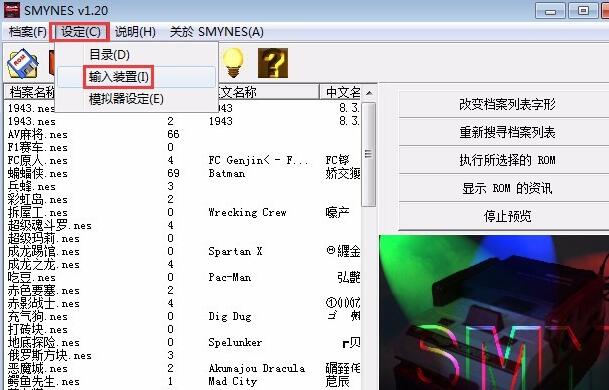Click the SMYNES preview image
This screenshot has height=390, width=609.
494,312
